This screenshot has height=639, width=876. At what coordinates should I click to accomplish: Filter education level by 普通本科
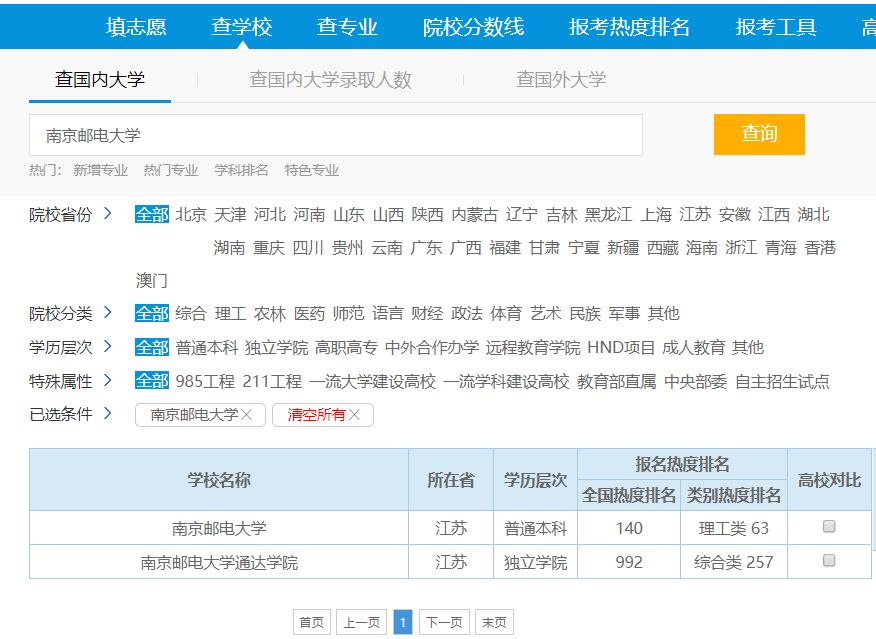[x=207, y=347]
